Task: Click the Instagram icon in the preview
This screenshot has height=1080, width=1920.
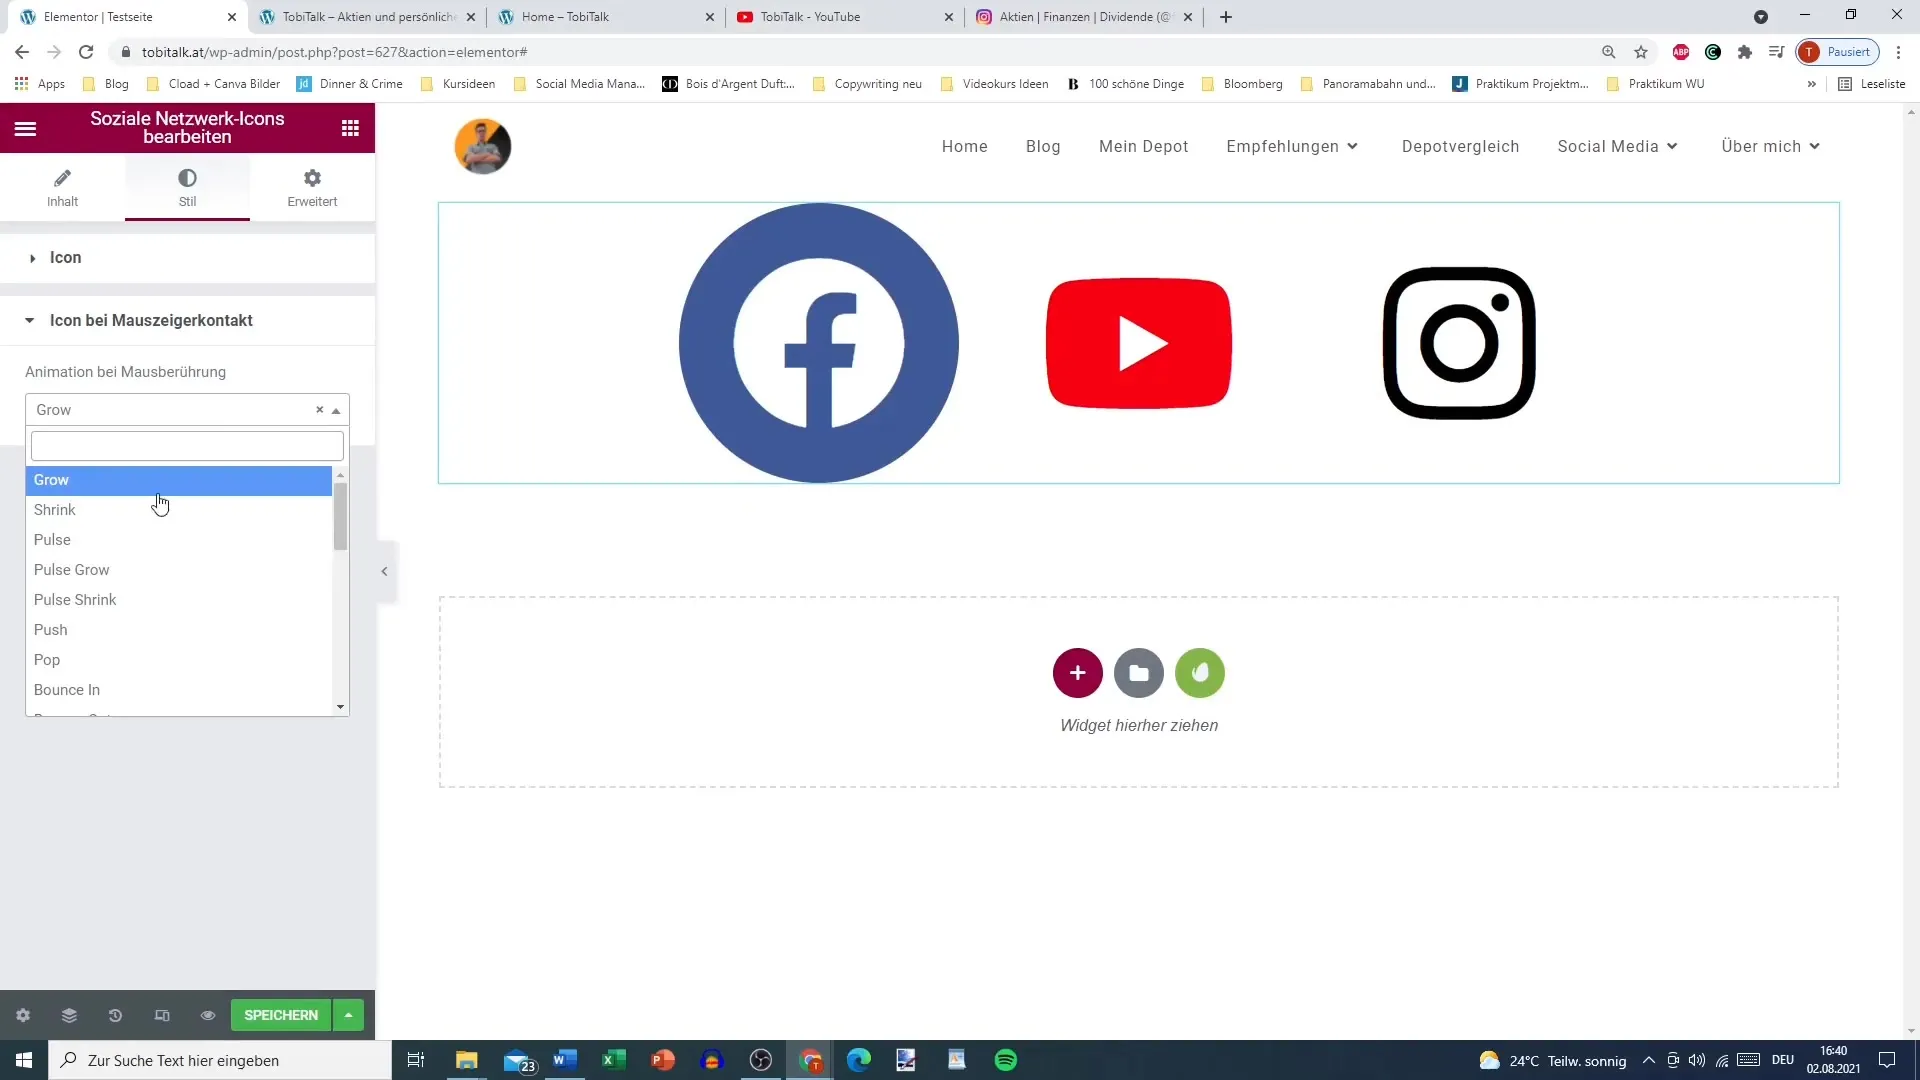Action: (1459, 343)
